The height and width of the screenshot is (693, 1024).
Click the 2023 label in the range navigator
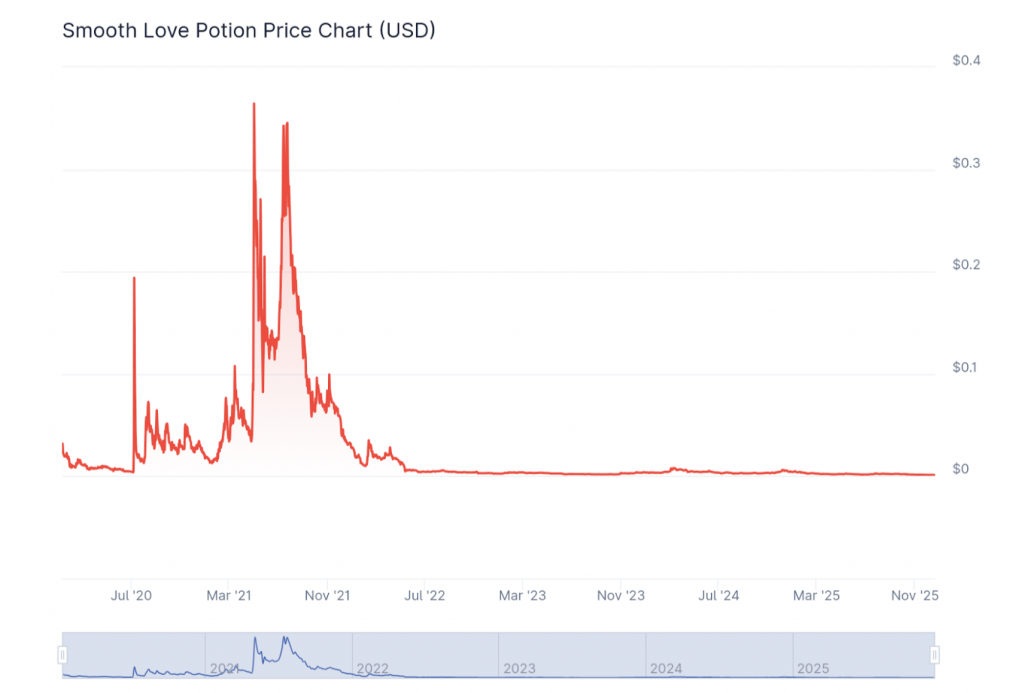point(520,667)
